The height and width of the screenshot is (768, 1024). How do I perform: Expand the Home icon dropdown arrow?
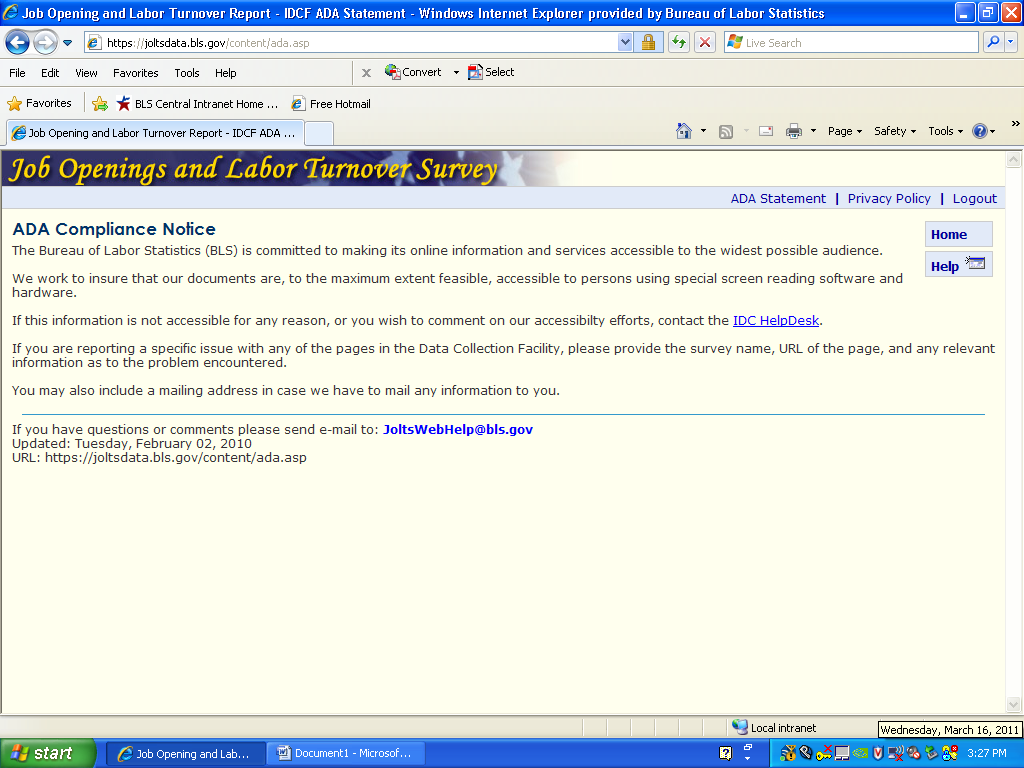[703, 131]
